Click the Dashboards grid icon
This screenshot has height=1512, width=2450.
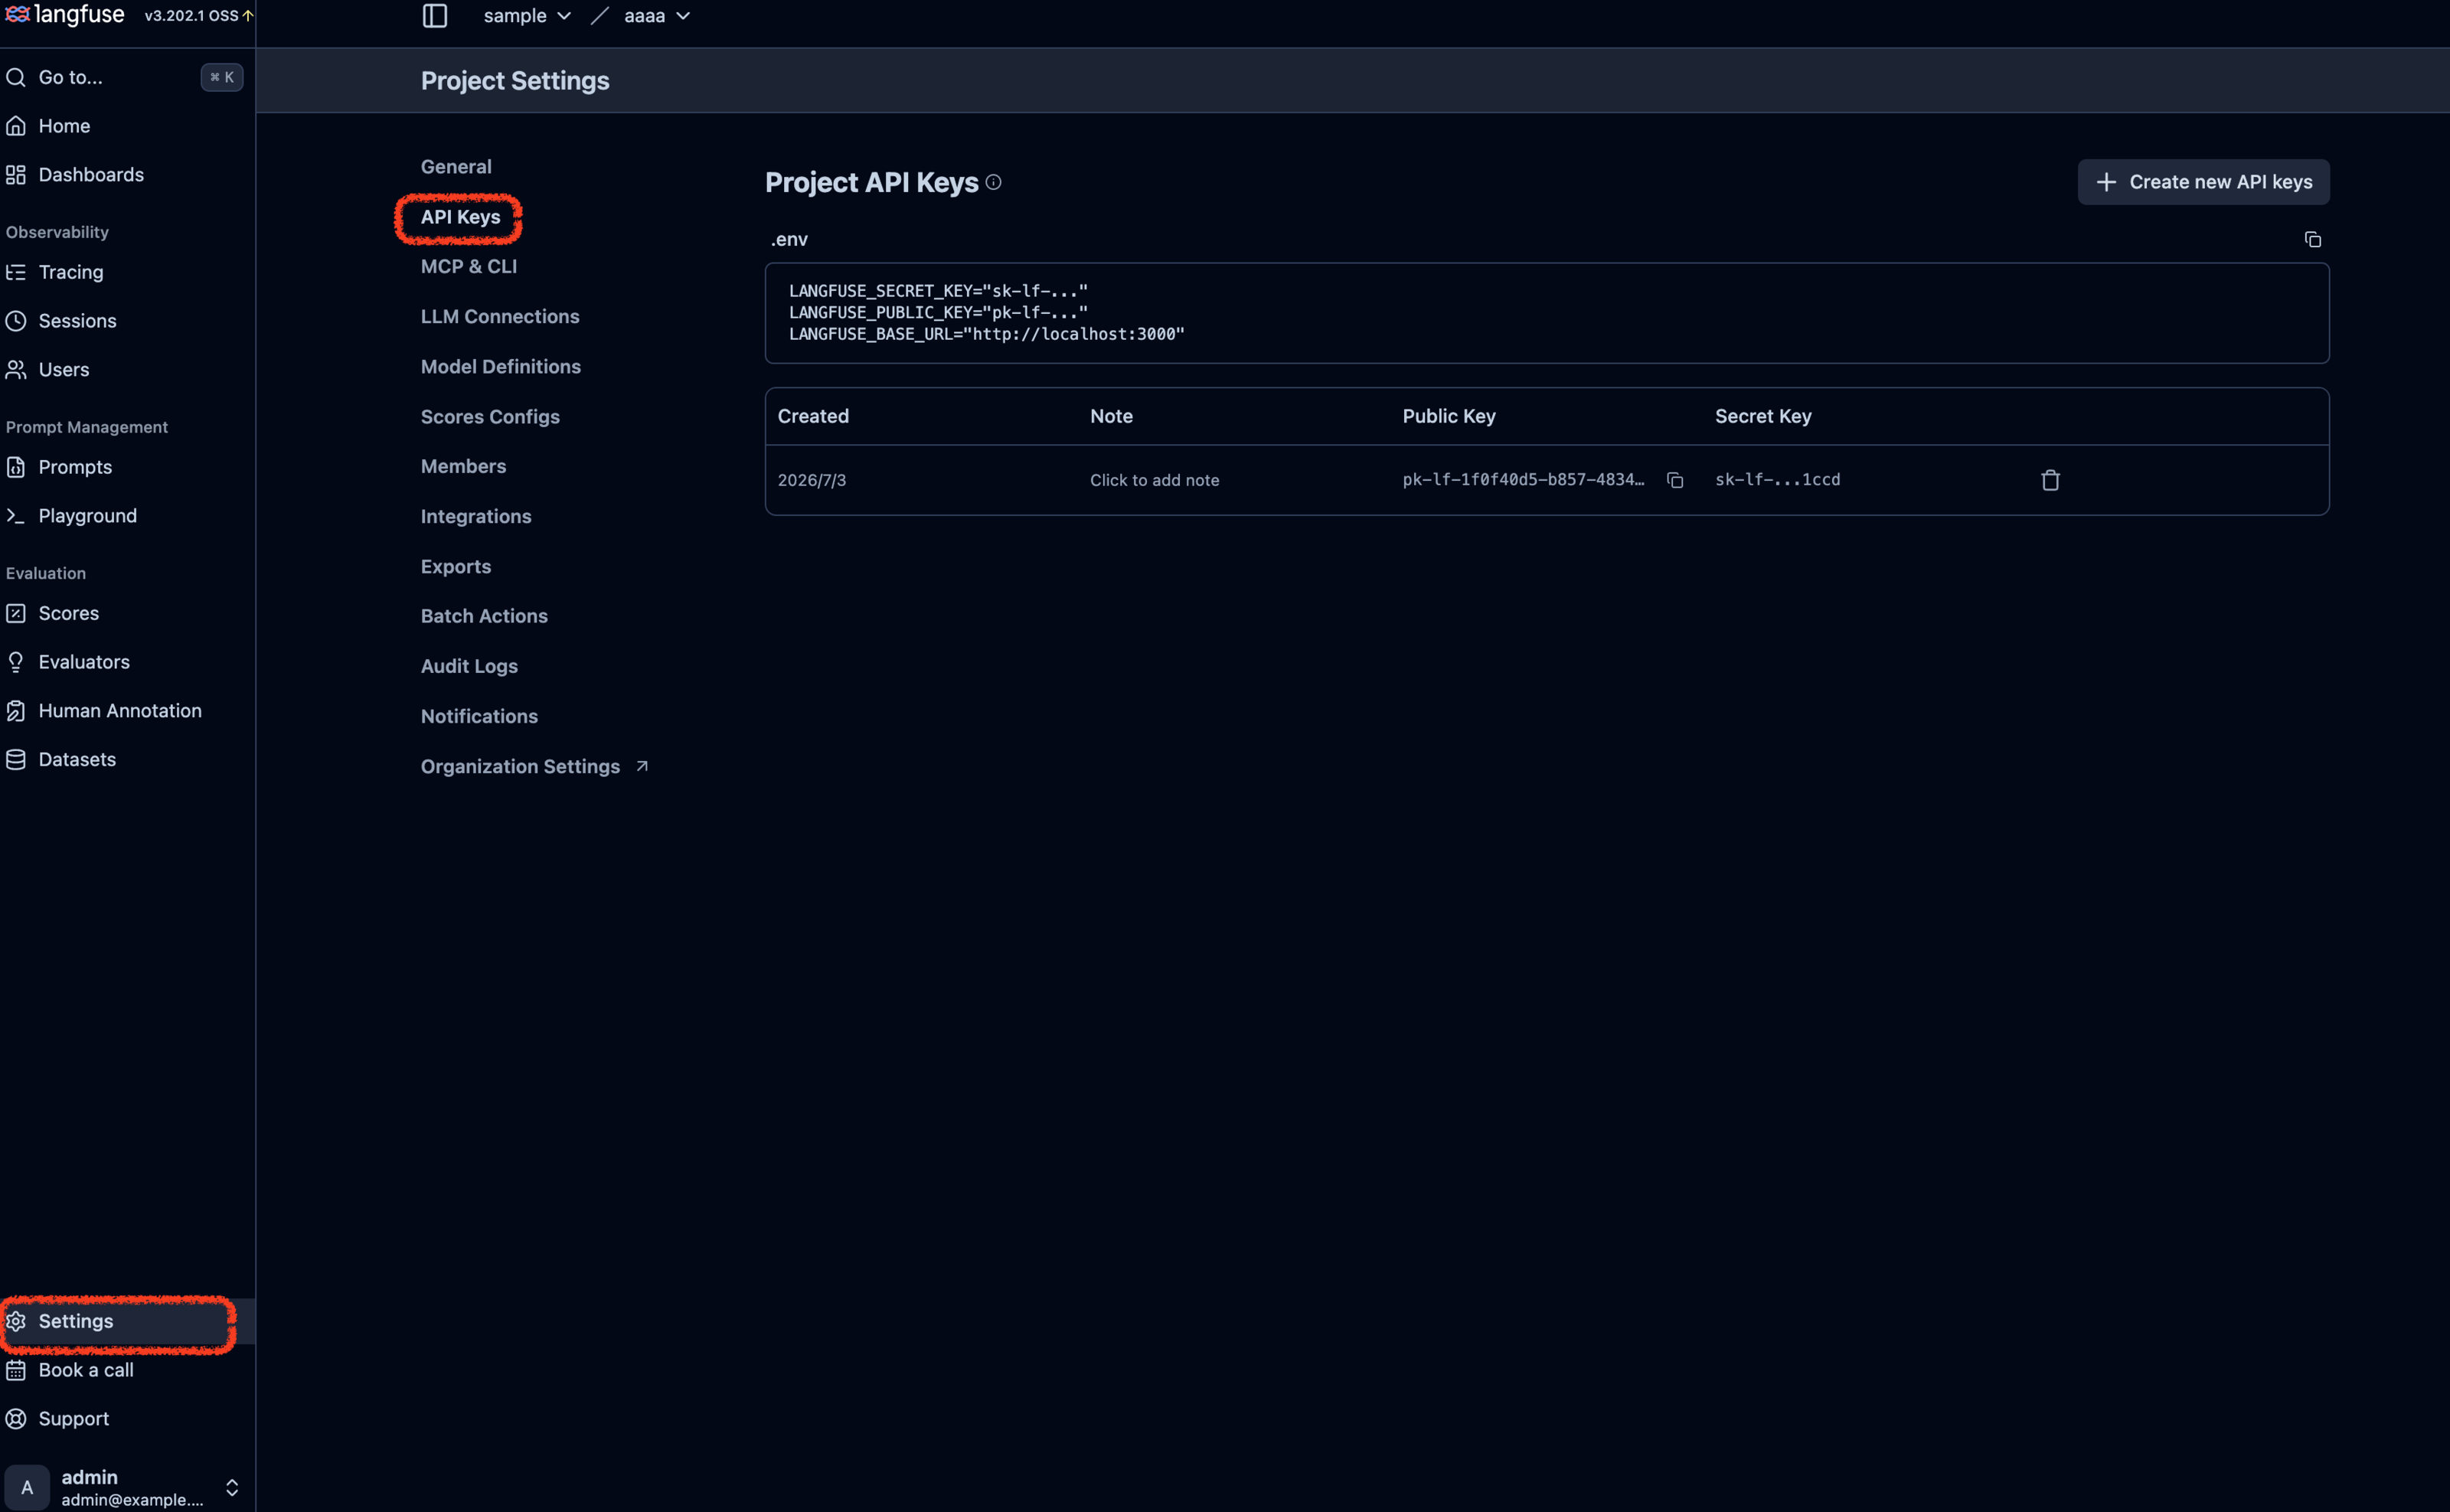pos(16,175)
